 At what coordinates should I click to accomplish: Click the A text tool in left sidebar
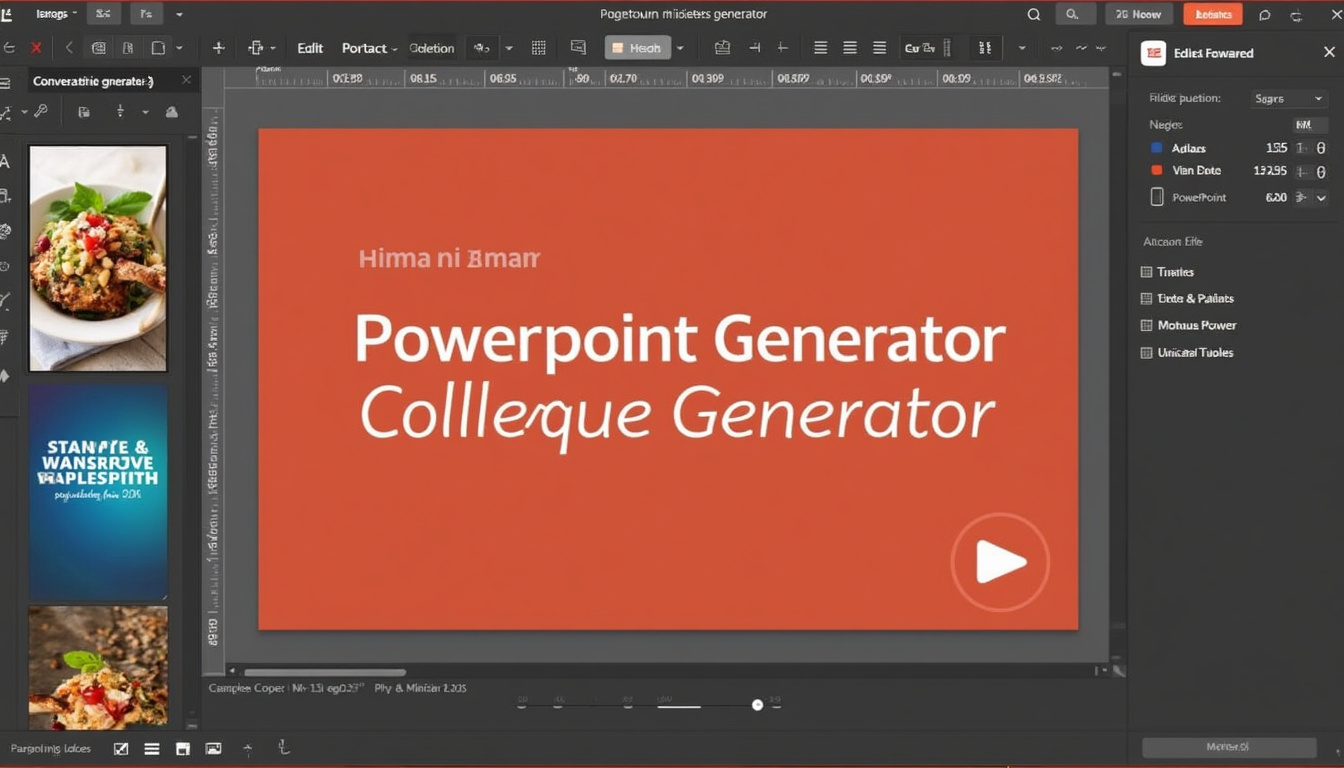(5, 161)
